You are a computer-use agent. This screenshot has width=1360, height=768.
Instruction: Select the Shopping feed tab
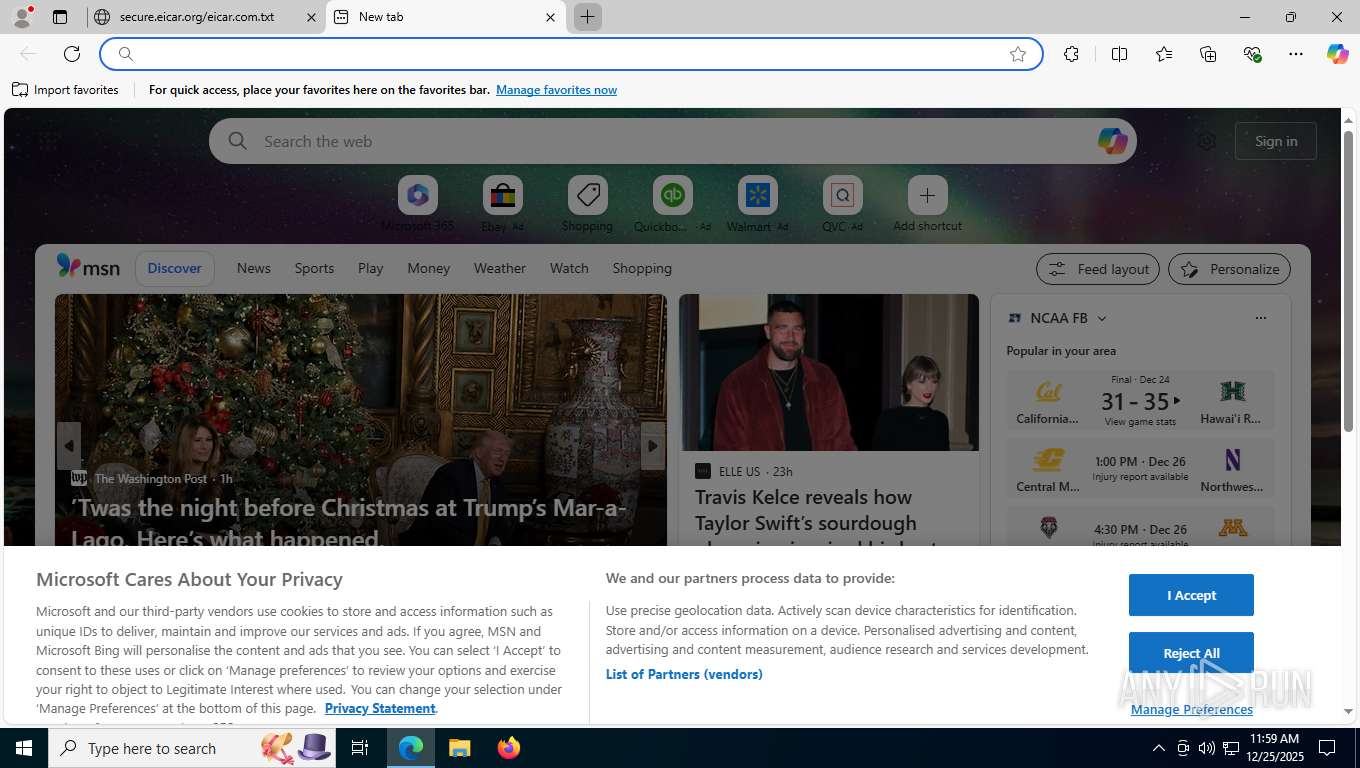642,268
